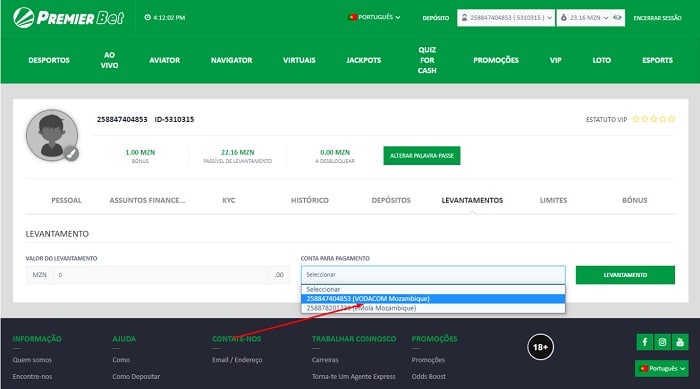Open the Esports section
This screenshot has height=389, width=700.
657,60
